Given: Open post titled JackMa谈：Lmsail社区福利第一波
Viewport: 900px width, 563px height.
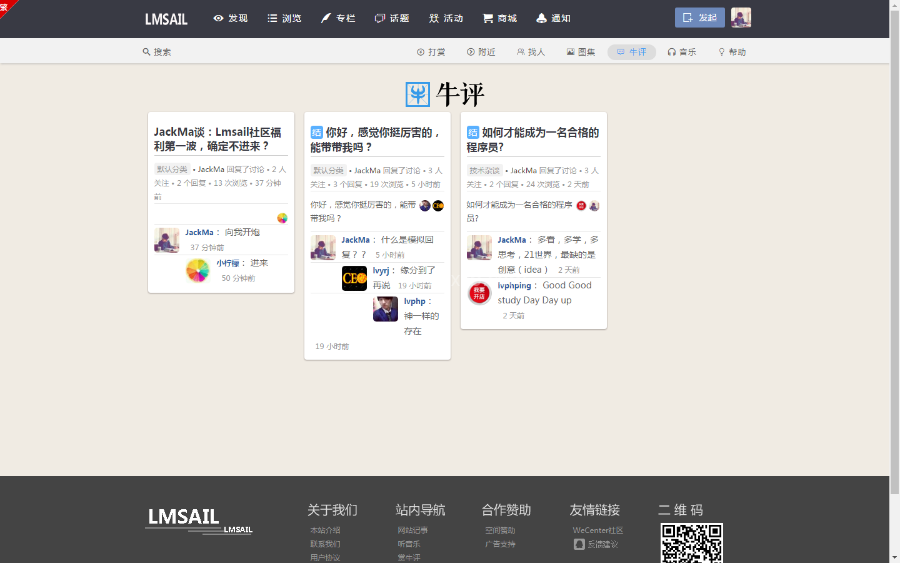Looking at the screenshot, I should click(x=218, y=139).
